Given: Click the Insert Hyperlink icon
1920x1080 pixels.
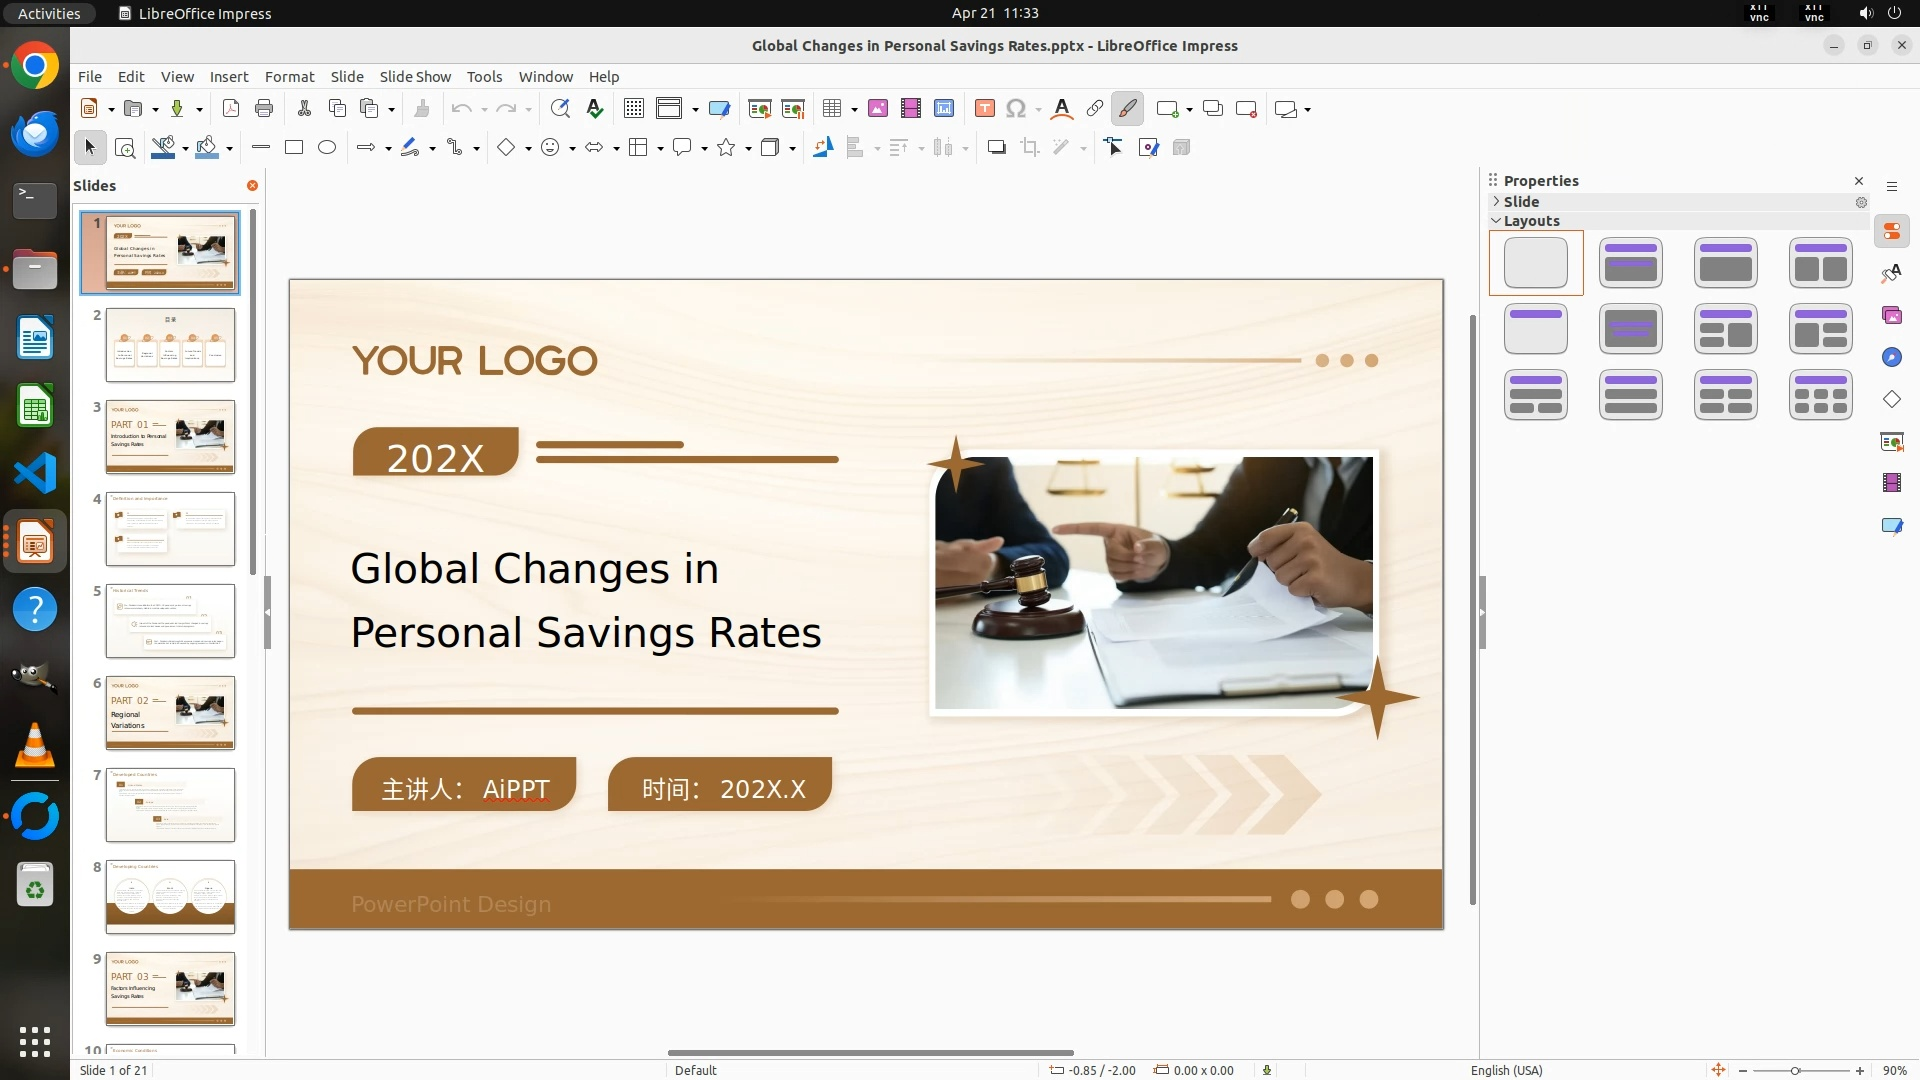Looking at the screenshot, I should click(1095, 109).
